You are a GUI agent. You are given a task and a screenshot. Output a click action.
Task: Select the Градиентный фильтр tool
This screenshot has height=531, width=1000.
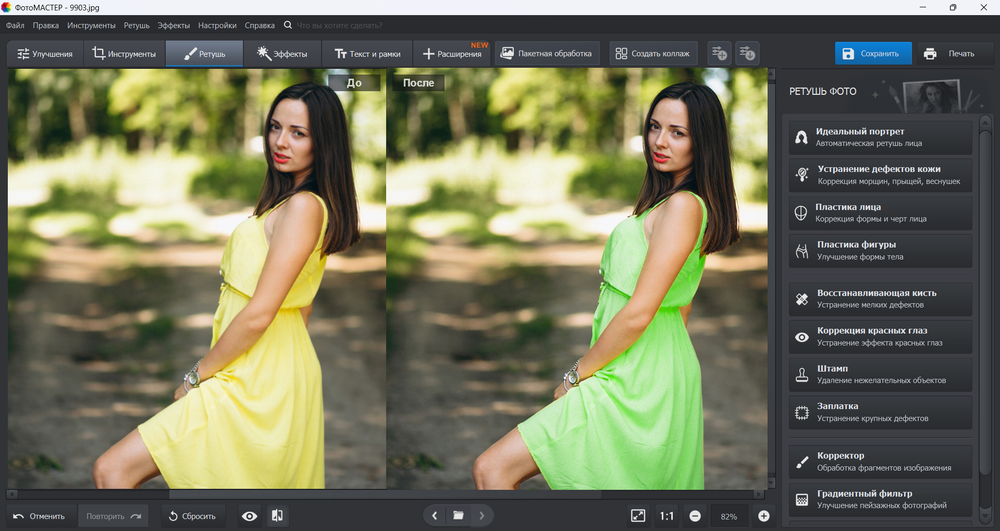tap(880, 499)
